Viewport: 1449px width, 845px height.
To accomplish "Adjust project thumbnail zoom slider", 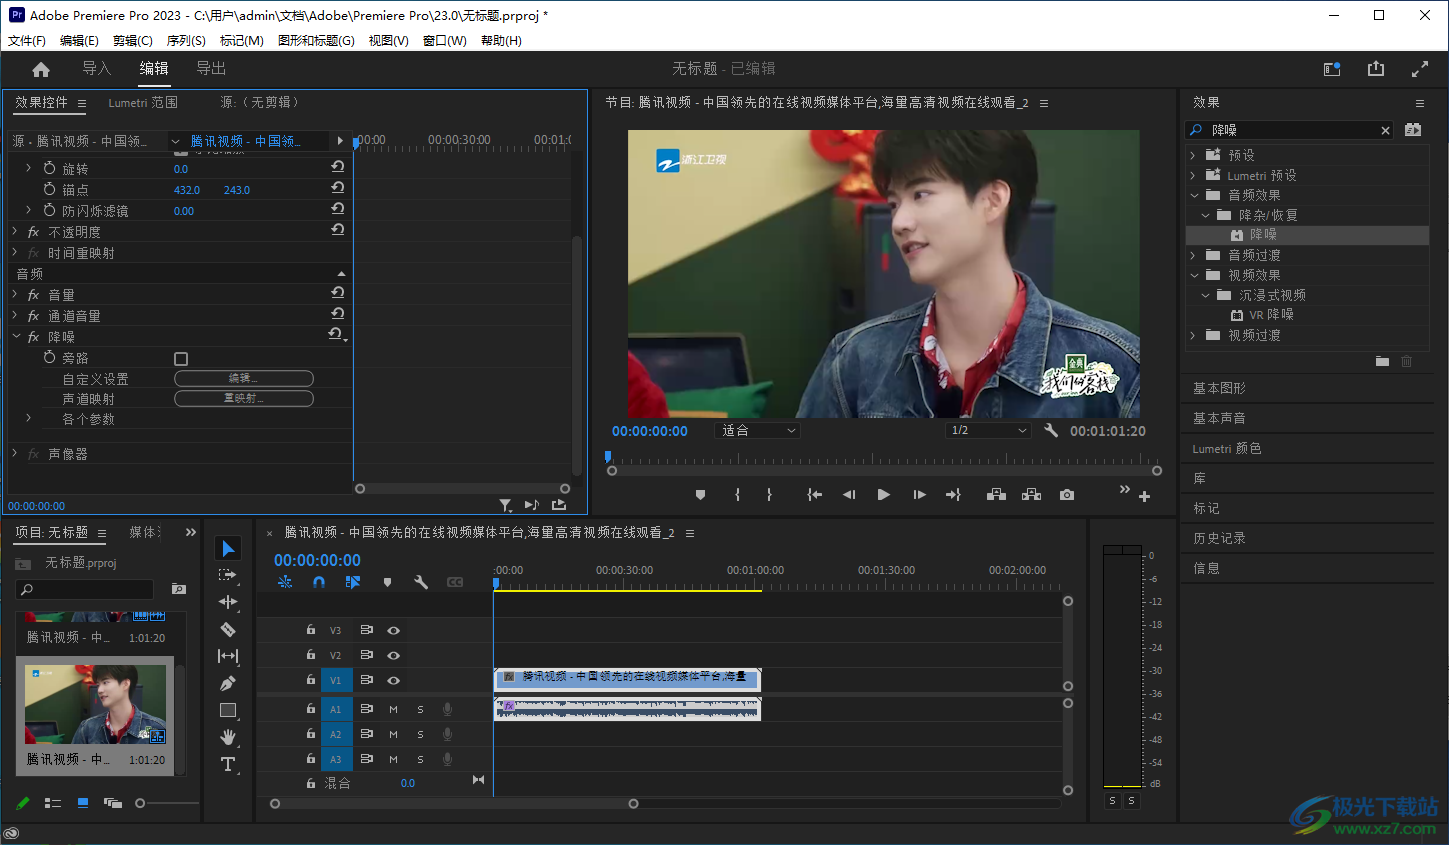I will pyautogui.click(x=140, y=803).
